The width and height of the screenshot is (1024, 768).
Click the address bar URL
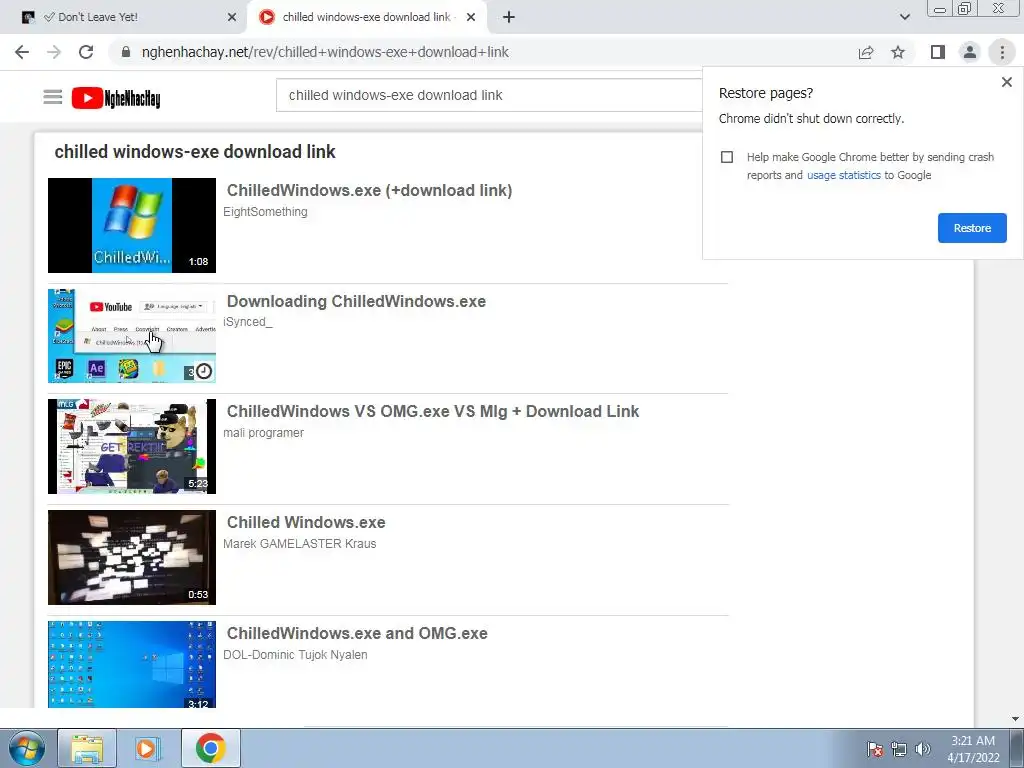pyautogui.click(x=325, y=52)
